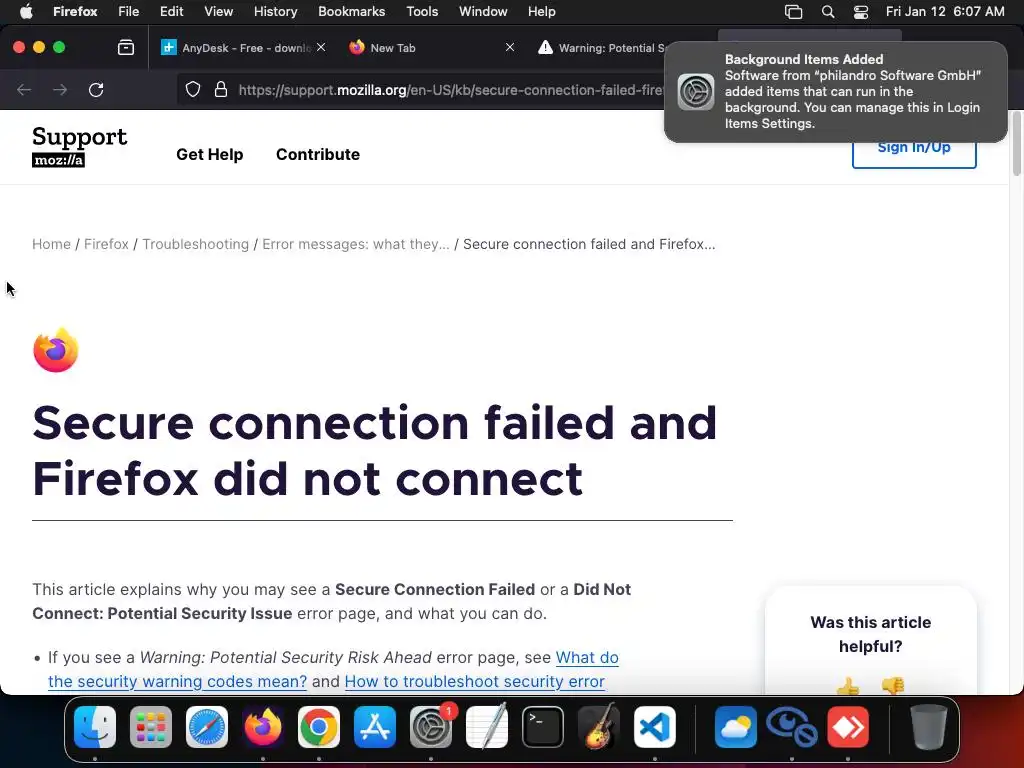Open the Contribute navigation menu

tap(317, 154)
